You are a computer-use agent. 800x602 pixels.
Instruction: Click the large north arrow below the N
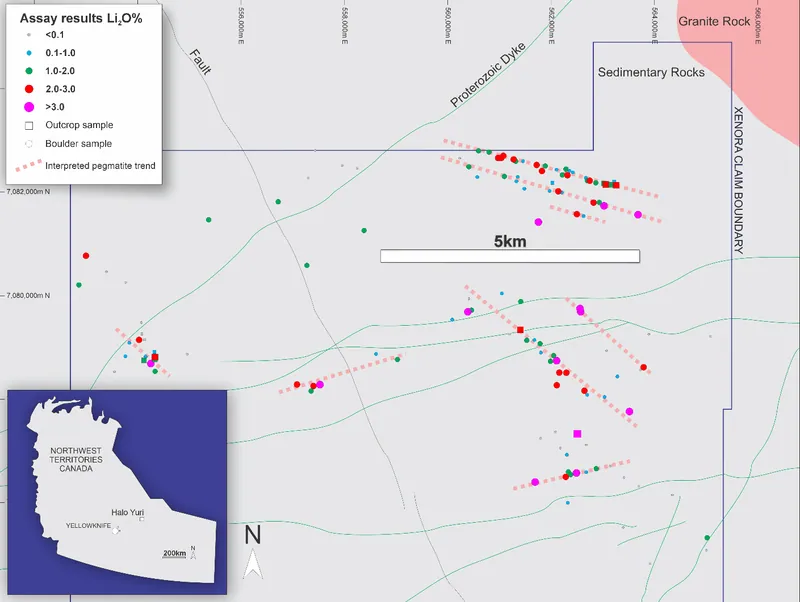click(x=253, y=564)
